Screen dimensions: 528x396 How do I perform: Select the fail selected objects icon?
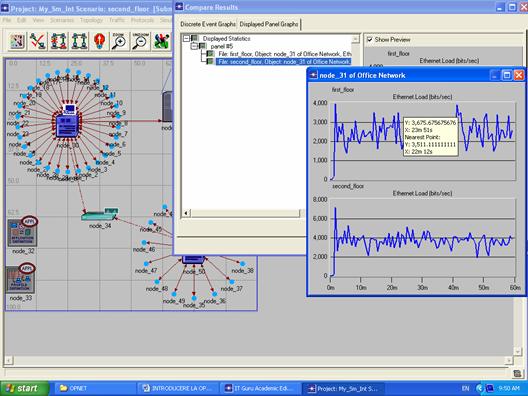pos(59,41)
